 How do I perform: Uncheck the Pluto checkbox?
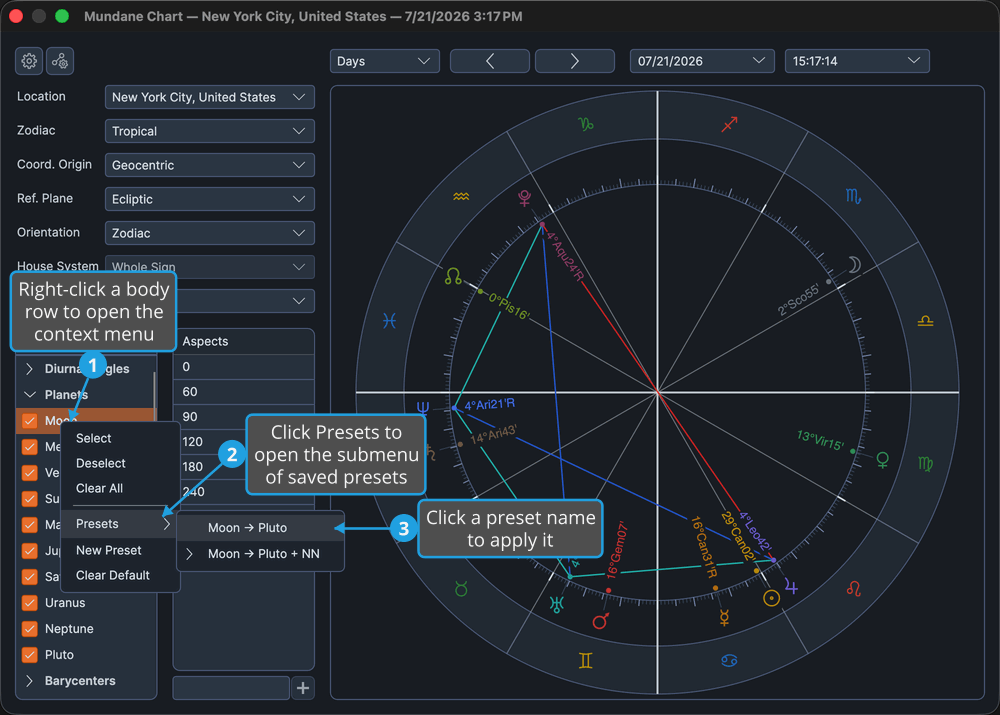point(29,655)
